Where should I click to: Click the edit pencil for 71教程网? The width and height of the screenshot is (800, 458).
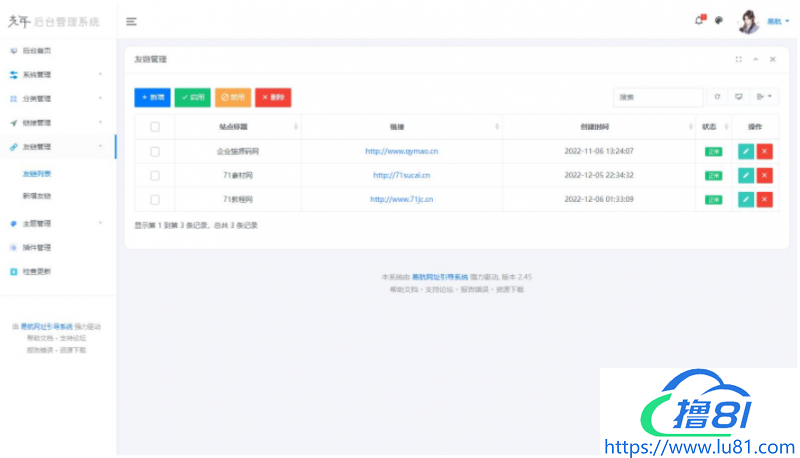coord(746,199)
